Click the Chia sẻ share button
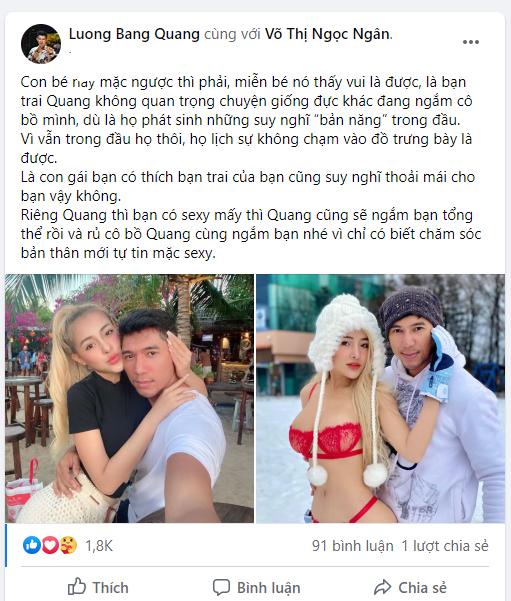 click(x=410, y=587)
